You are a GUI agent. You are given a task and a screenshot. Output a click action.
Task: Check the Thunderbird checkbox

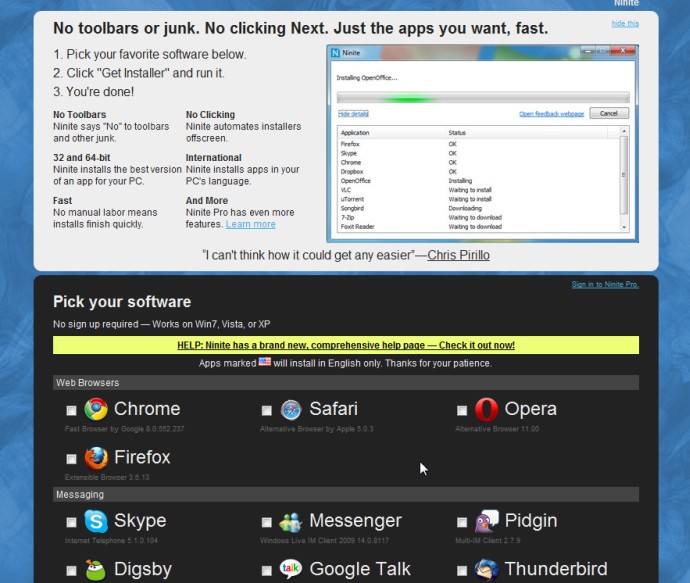click(x=462, y=571)
